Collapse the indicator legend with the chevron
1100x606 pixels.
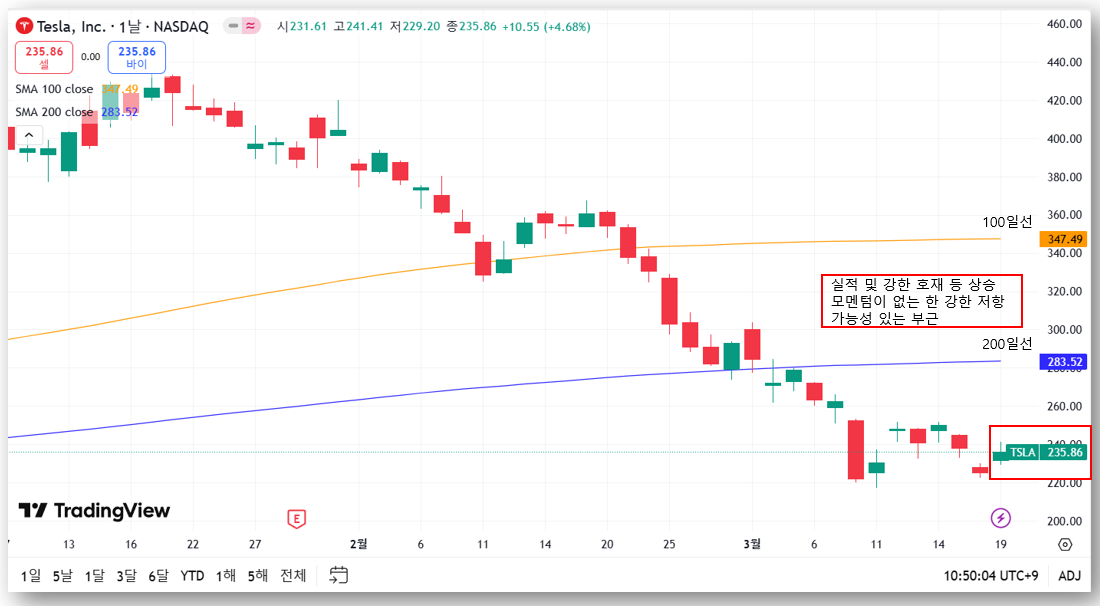coord(29,135)
